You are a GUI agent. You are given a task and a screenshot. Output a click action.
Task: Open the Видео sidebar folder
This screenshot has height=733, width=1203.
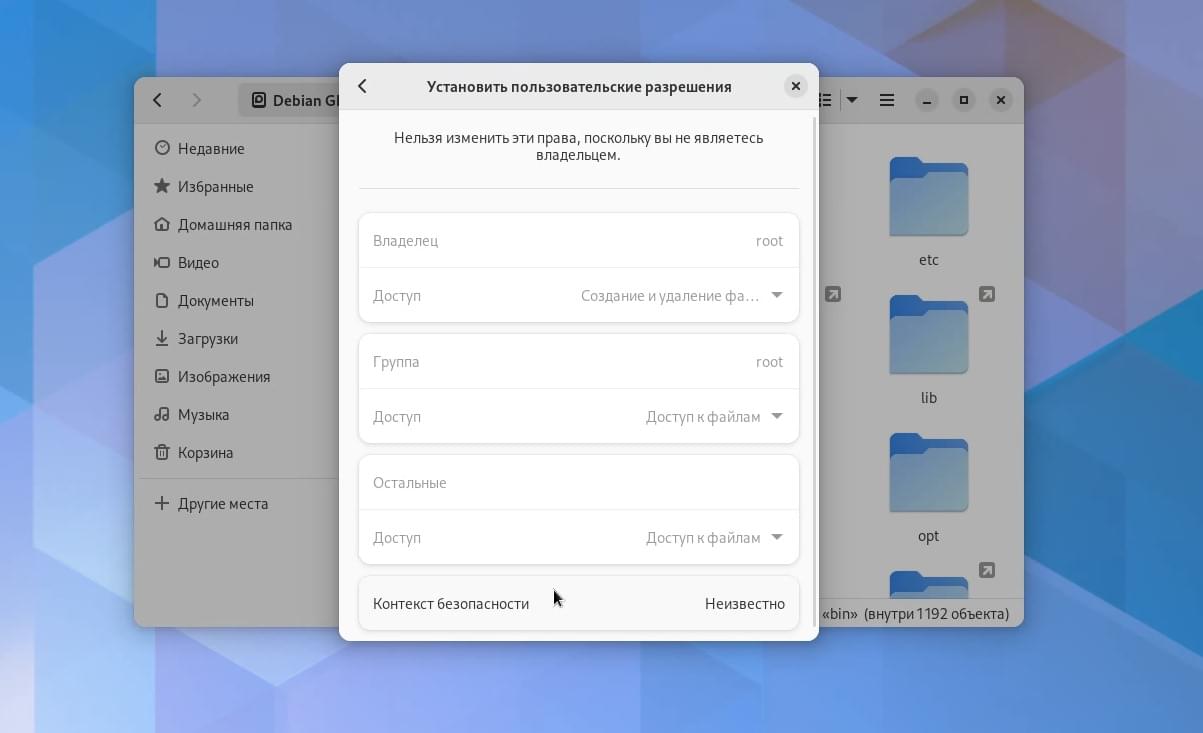(x=237, y=263)
